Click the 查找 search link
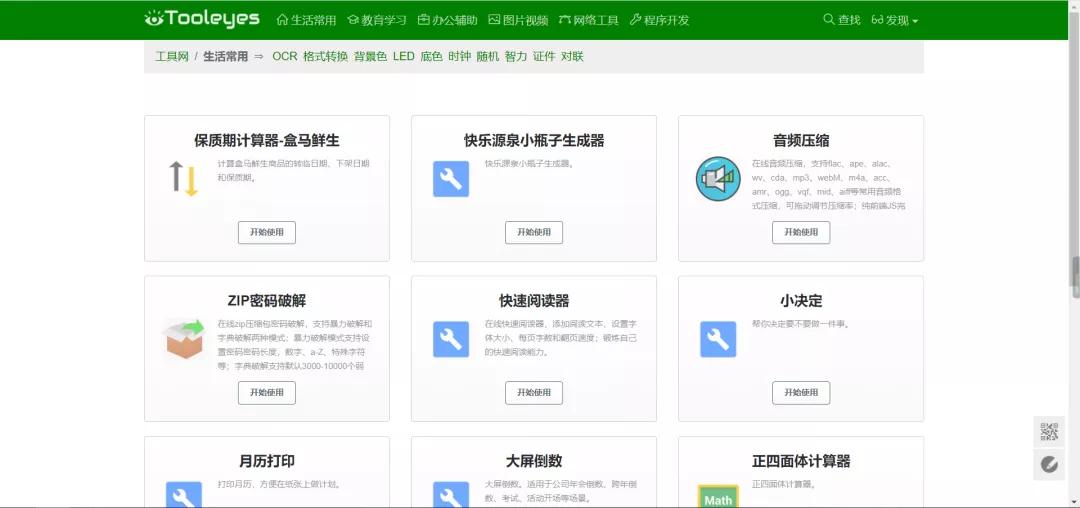This screenshot has width=1080, height=508. (842, 20)
